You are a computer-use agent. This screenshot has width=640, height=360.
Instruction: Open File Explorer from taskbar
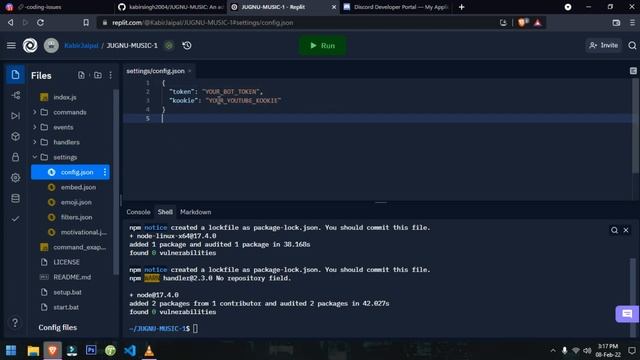(33, 351)
